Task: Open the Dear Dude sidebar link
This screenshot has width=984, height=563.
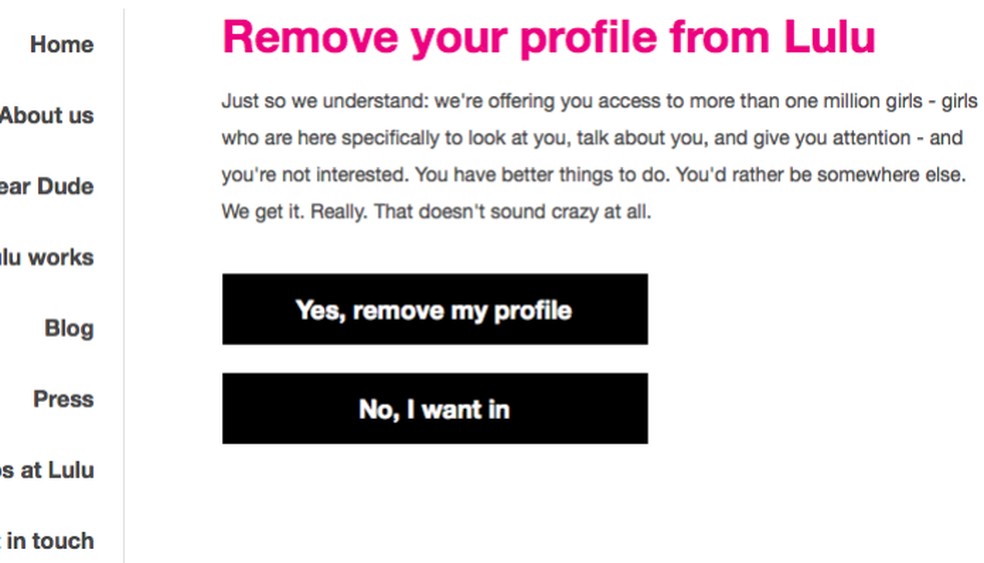Action: [47, 186]
